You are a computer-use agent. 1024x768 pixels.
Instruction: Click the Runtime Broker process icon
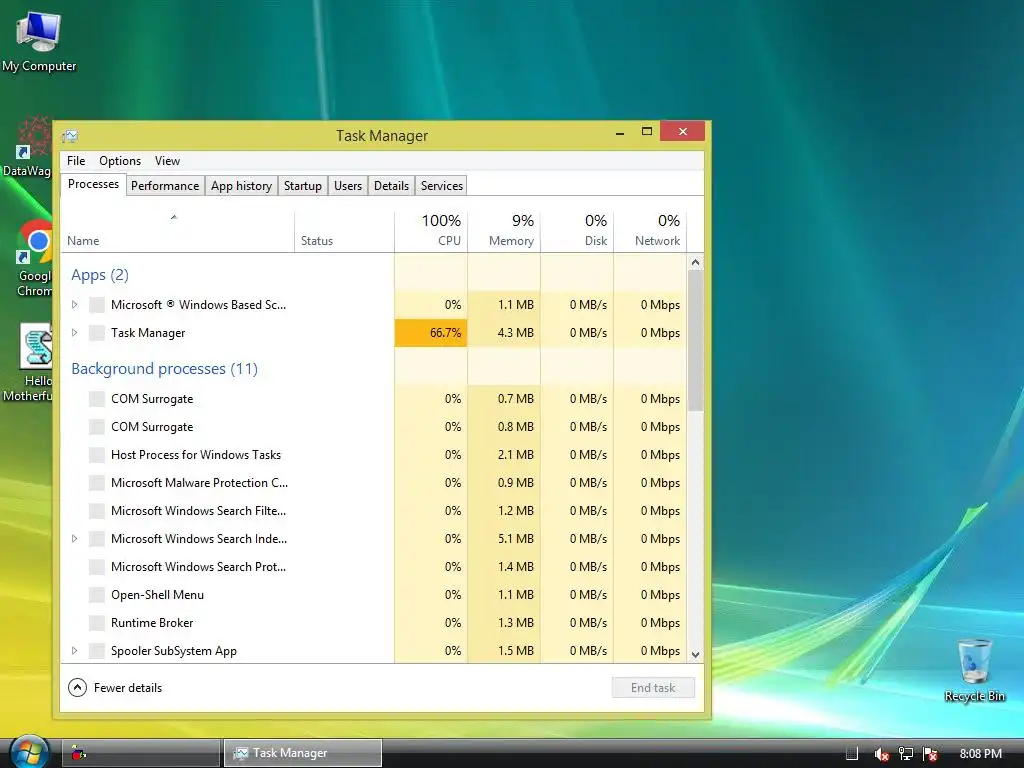pos(97,623)
